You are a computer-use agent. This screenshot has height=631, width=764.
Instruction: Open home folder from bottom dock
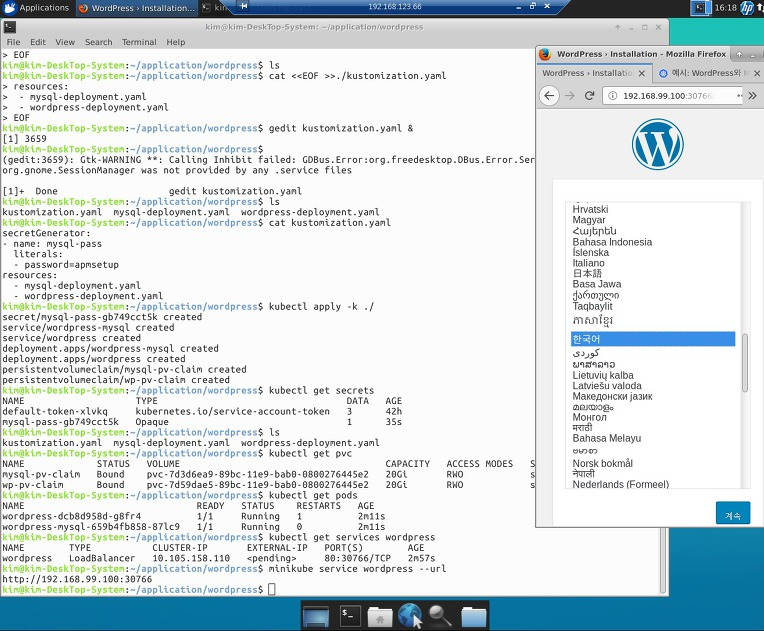click(x=380, y=616)
